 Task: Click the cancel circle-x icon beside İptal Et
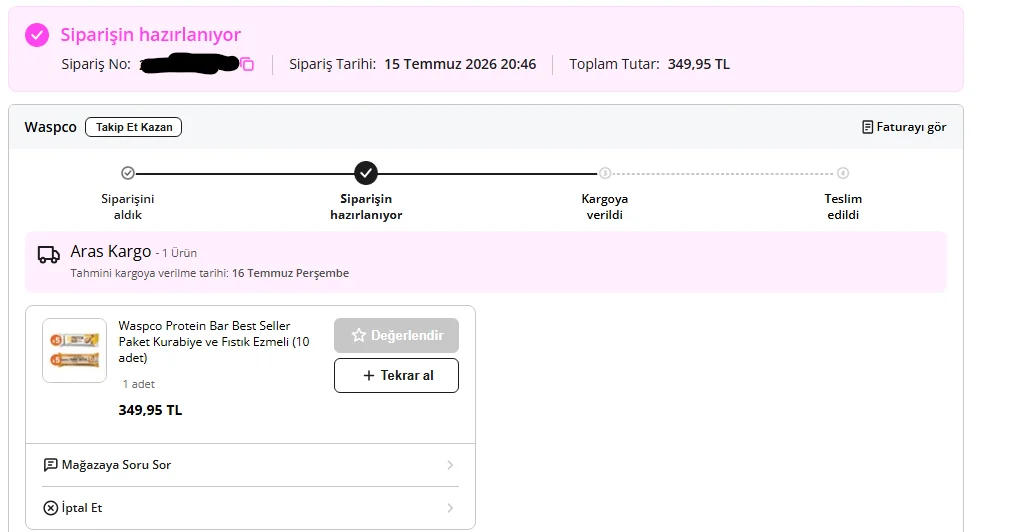(50, 508)
